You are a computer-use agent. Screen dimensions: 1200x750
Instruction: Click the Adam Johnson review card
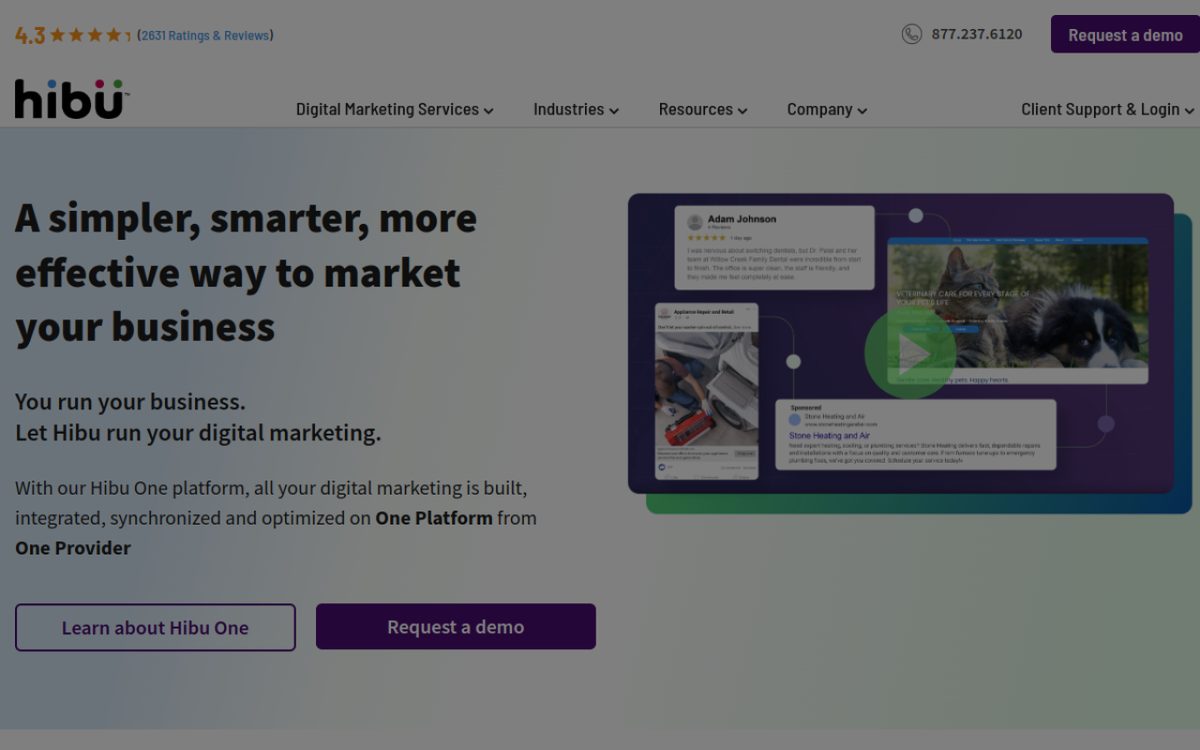coord(774,248)
